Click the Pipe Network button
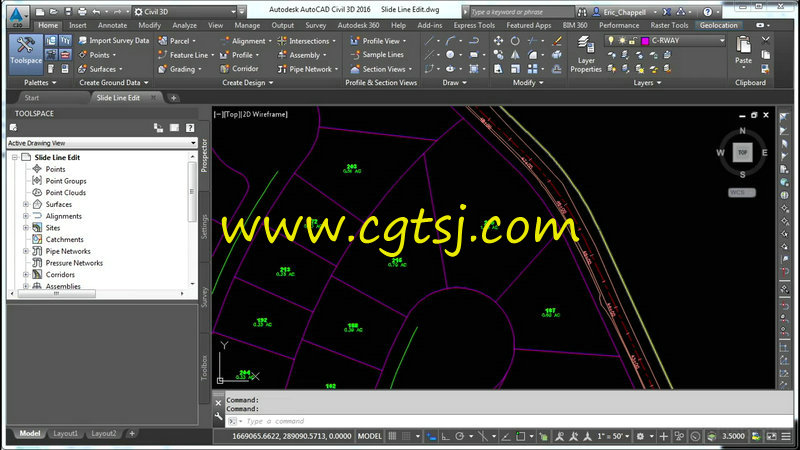 point(308,68)
